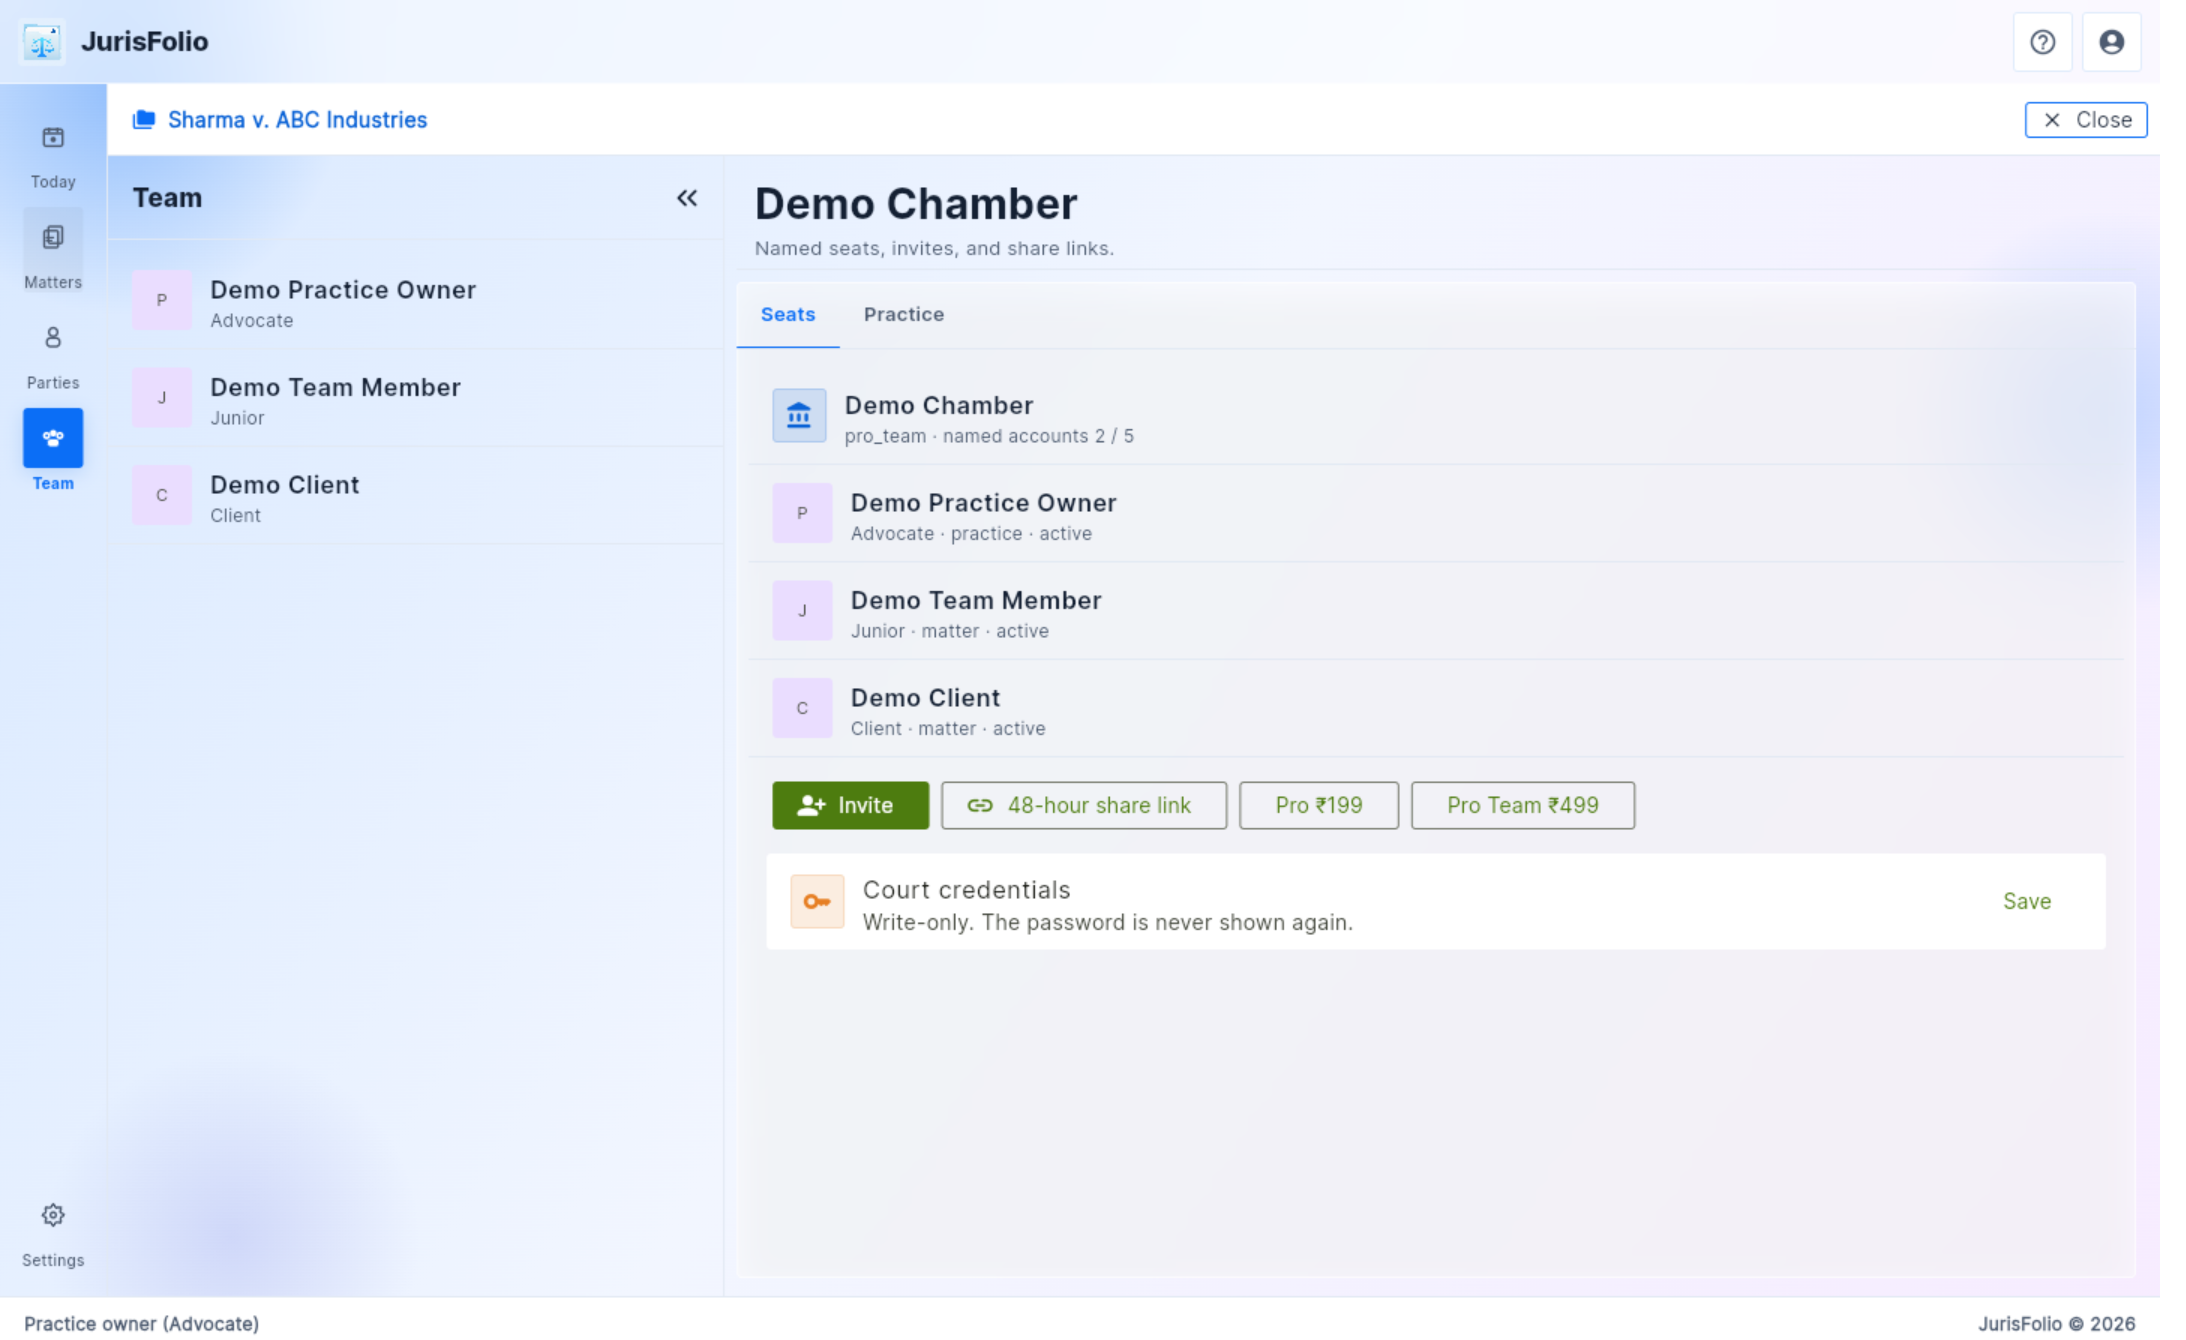Click the P avatar in Team list
2186x1340 pixels.
pyautogui.click(x=162, y=300)
